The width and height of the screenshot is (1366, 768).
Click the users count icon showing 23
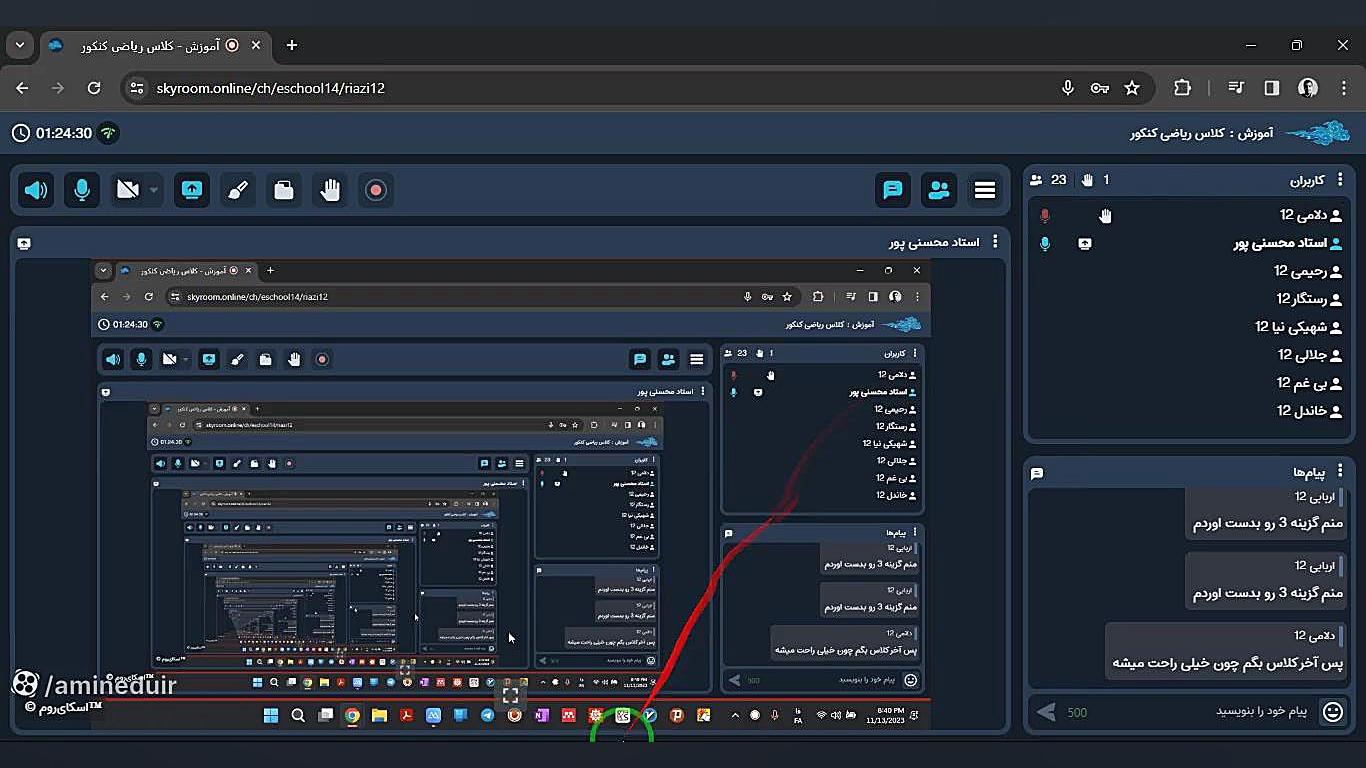(1036, 180)
